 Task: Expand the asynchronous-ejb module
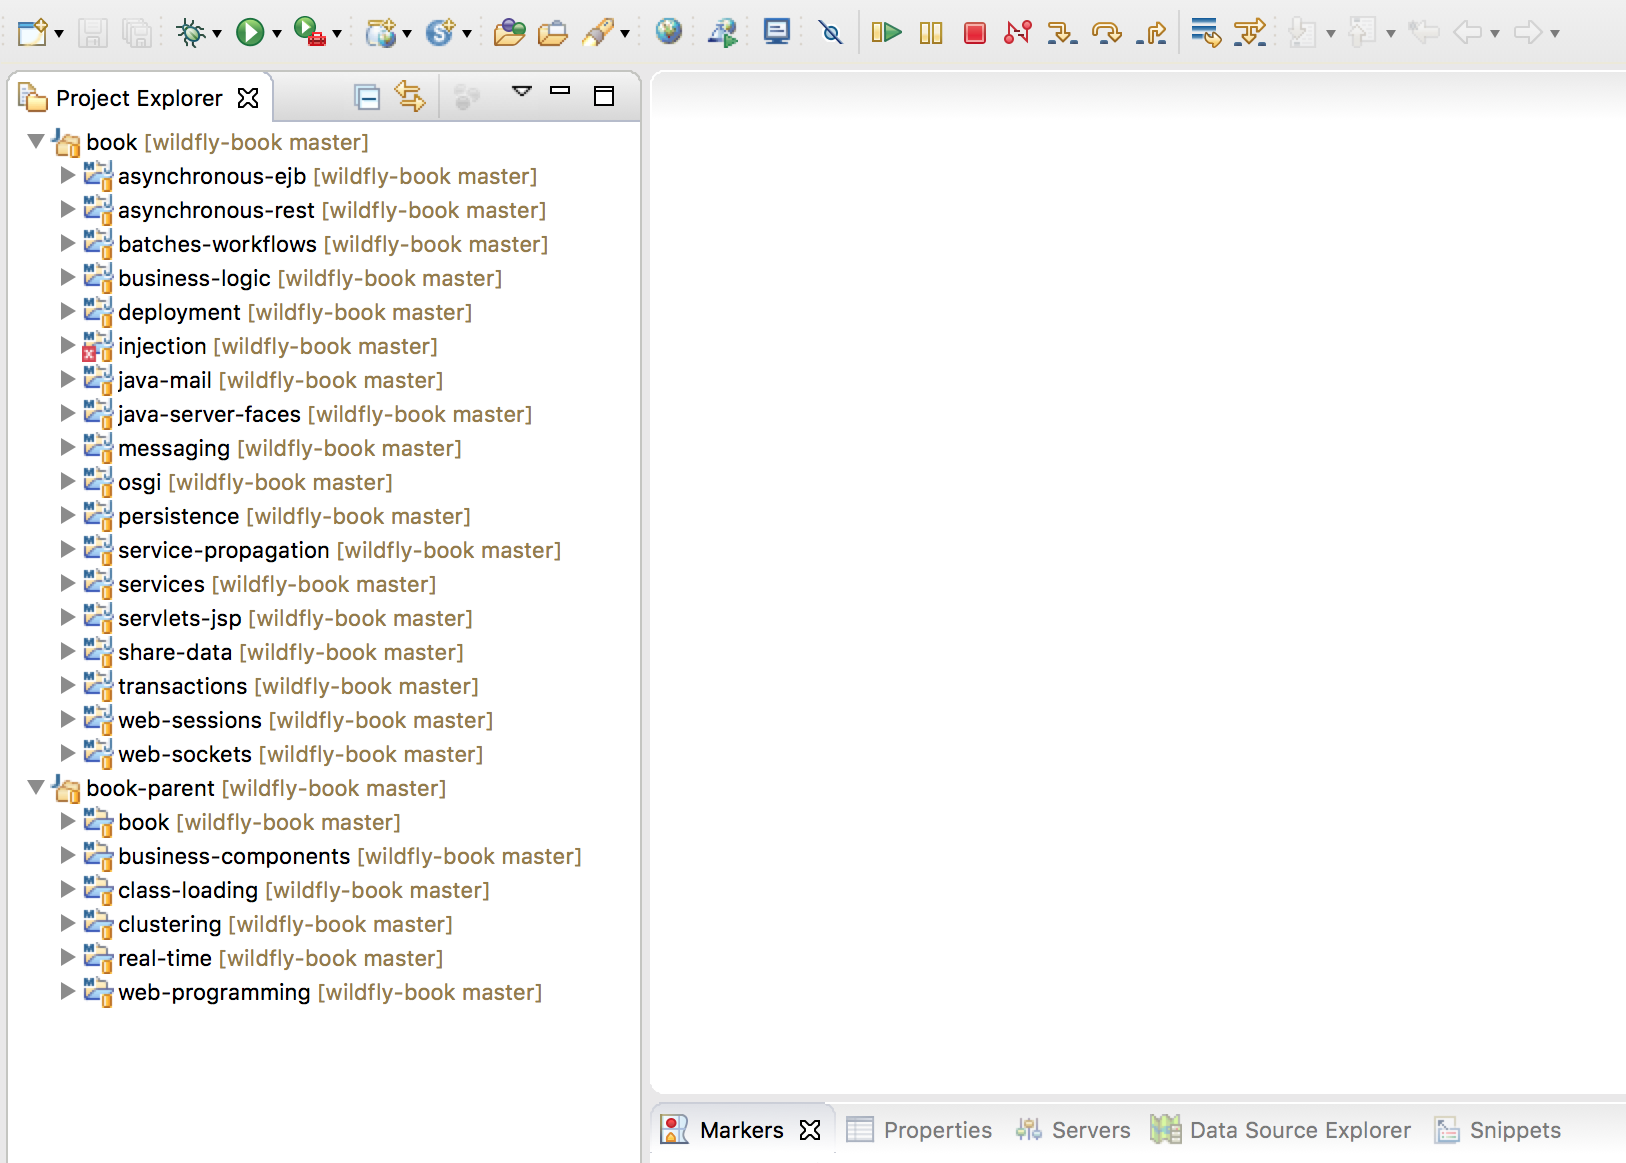click(68, 175)
